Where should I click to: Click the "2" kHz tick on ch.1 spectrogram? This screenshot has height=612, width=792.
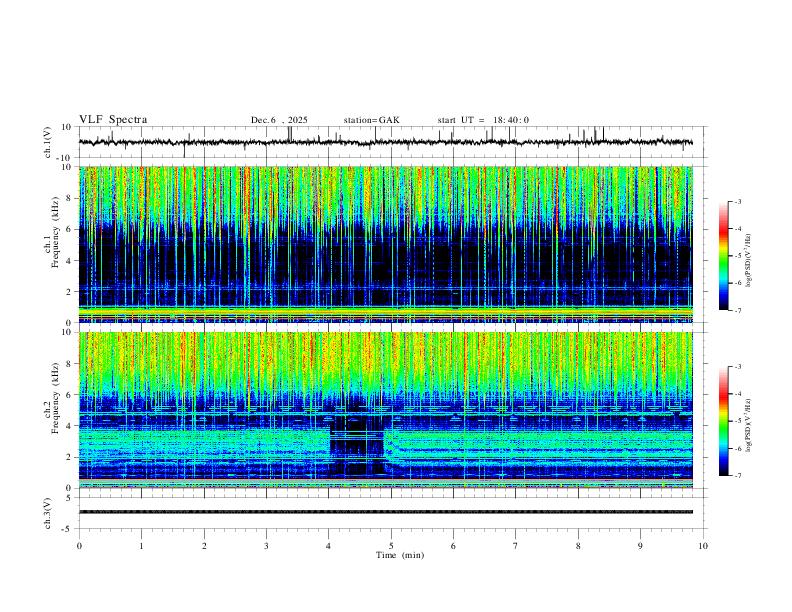pos(69,292)
